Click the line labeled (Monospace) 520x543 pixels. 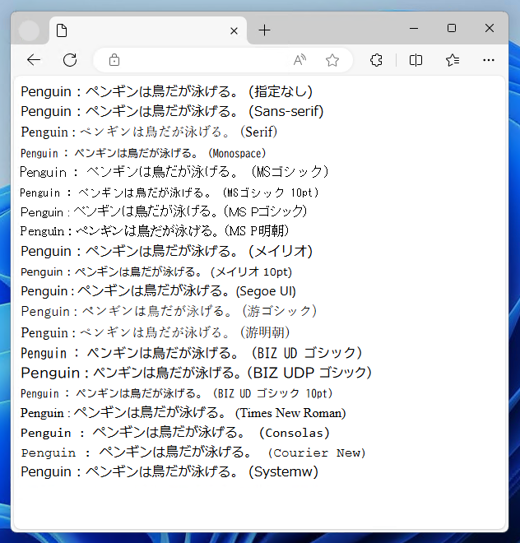[x=143, y=153]
